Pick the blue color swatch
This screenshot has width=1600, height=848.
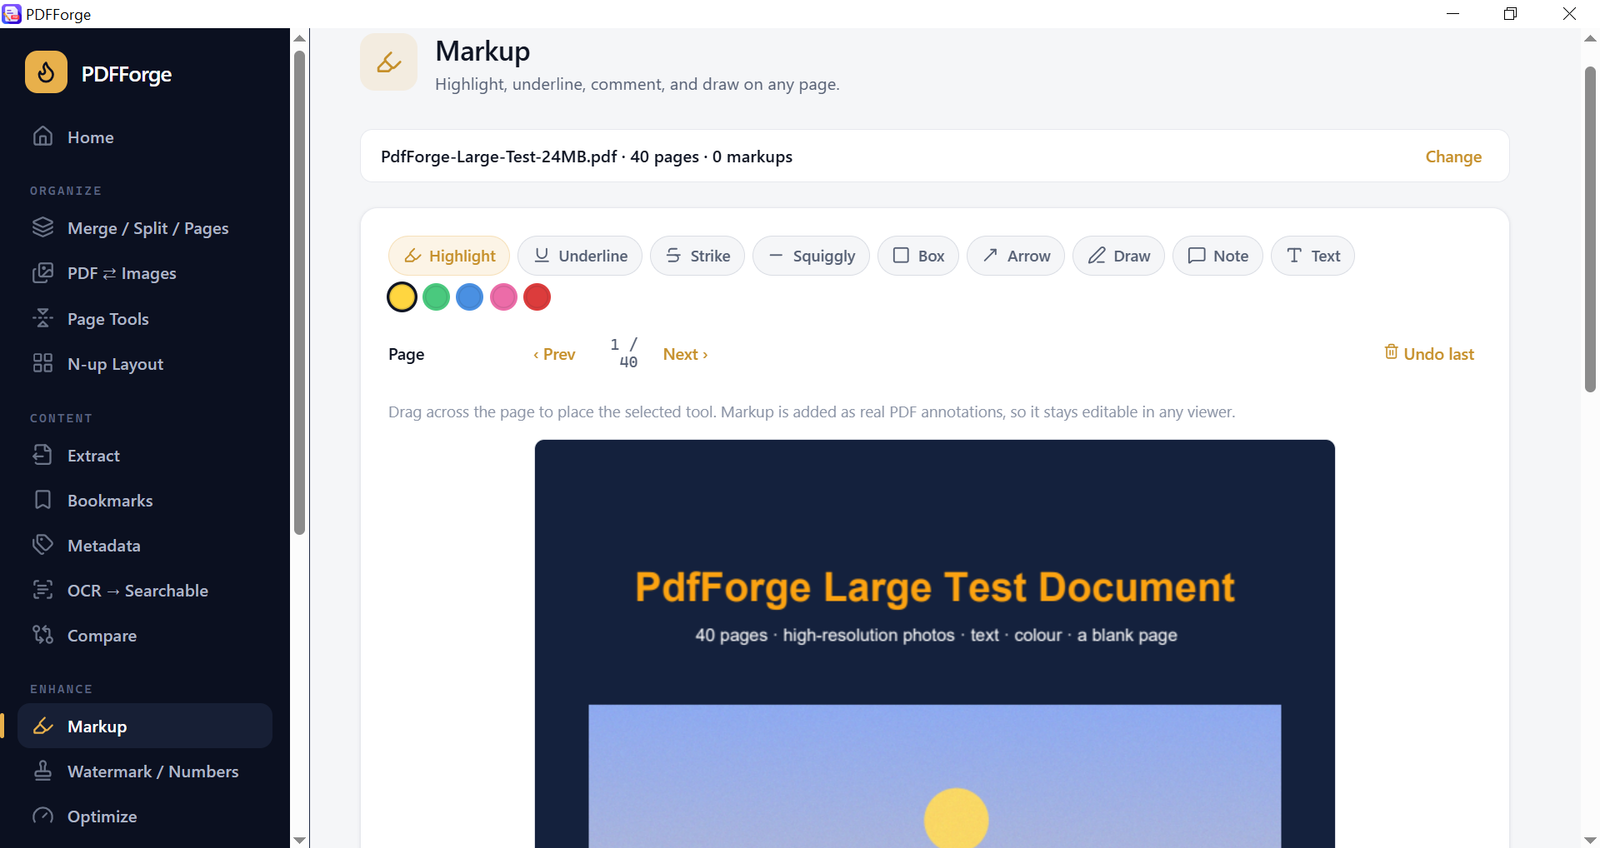tap(470, 297)
